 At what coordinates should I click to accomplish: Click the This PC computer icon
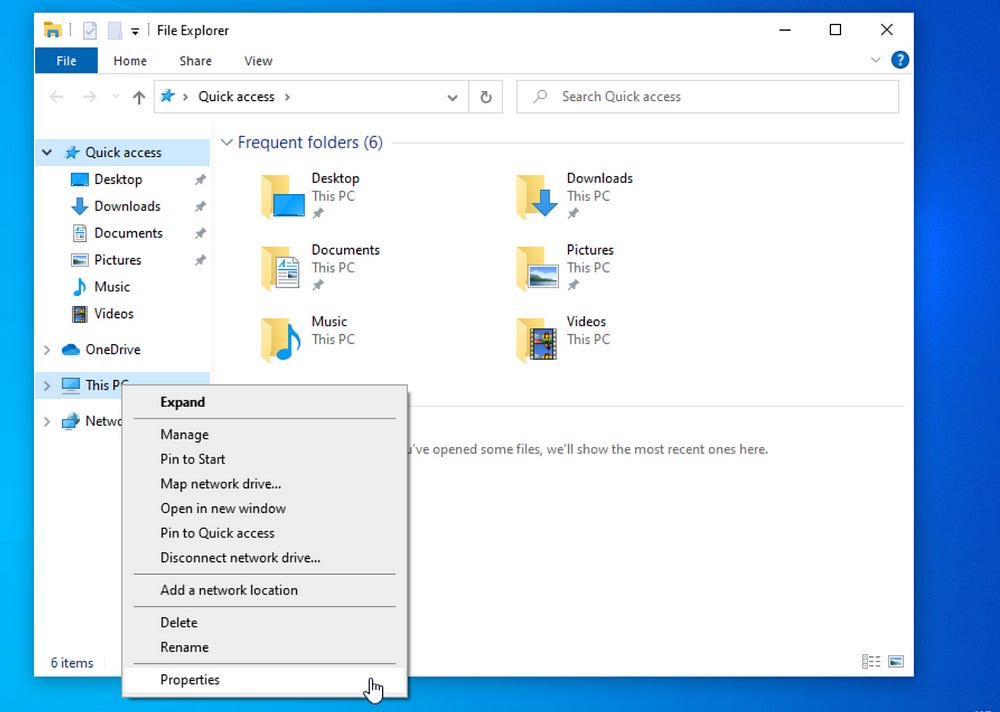tap(70, 385)
